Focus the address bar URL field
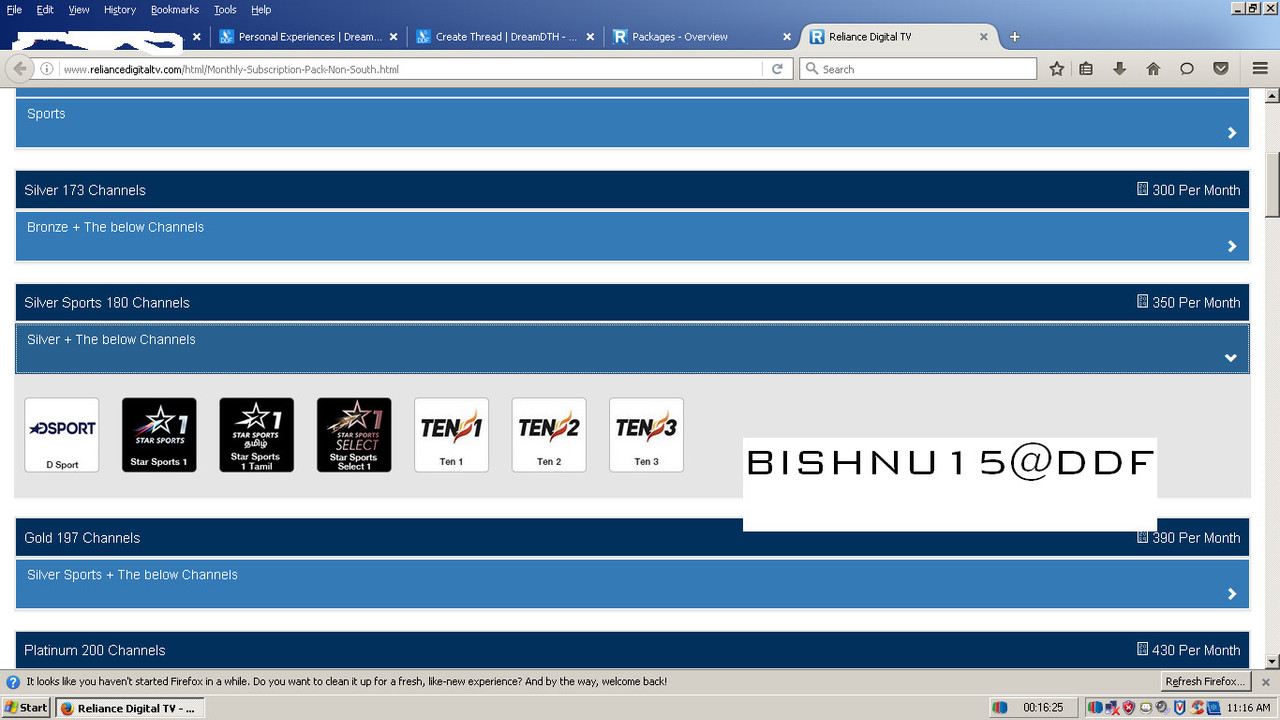Screen dimensions: 1280x720 (410, 69)
